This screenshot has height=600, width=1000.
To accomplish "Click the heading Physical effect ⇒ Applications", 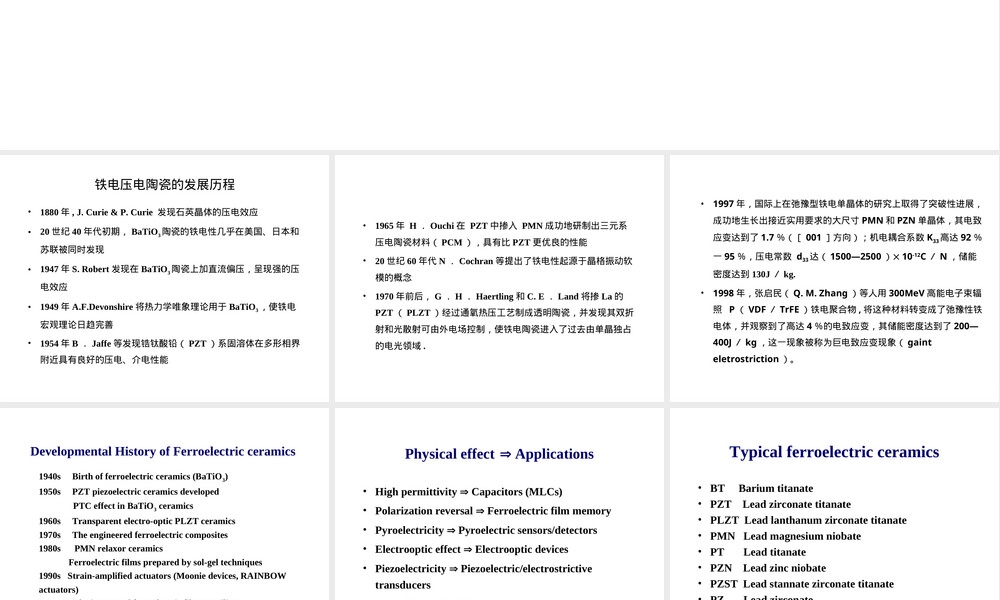I will click(499, 454).
